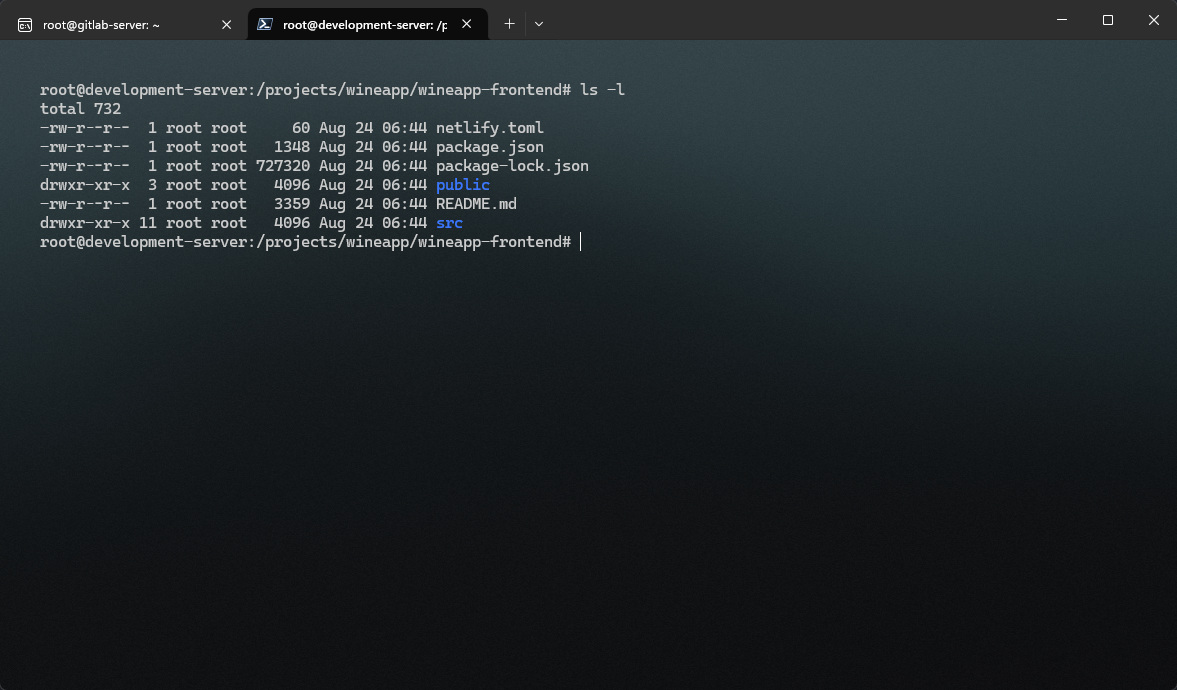The width and height of the screenshot is (1177, 690).
Task: Click the PowerShell icon on the development-server tab
Action: point(265,25)
